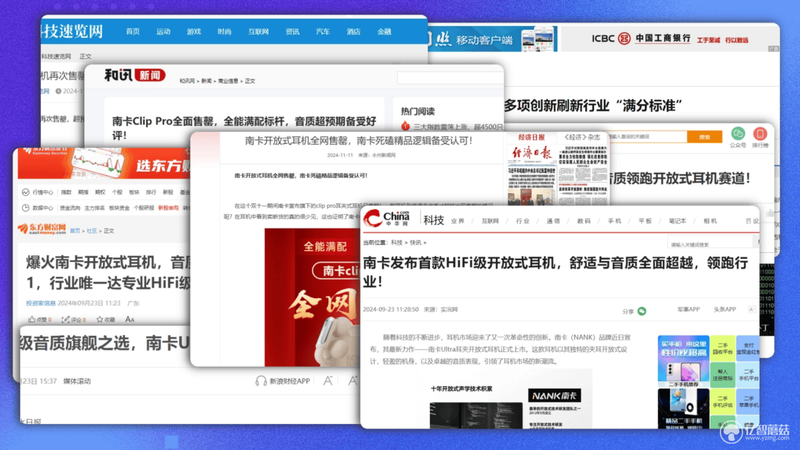
Task: Open the 头条APP link
Action: click(x=724, y=310)
